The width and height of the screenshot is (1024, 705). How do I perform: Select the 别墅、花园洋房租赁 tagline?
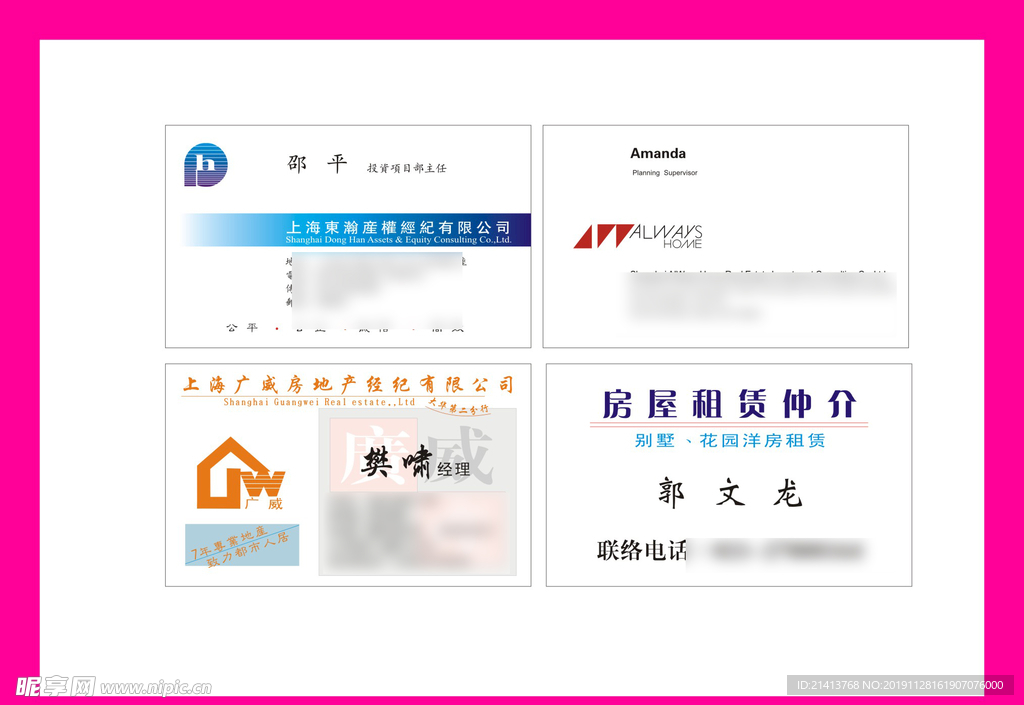click(x=729, y=441)
